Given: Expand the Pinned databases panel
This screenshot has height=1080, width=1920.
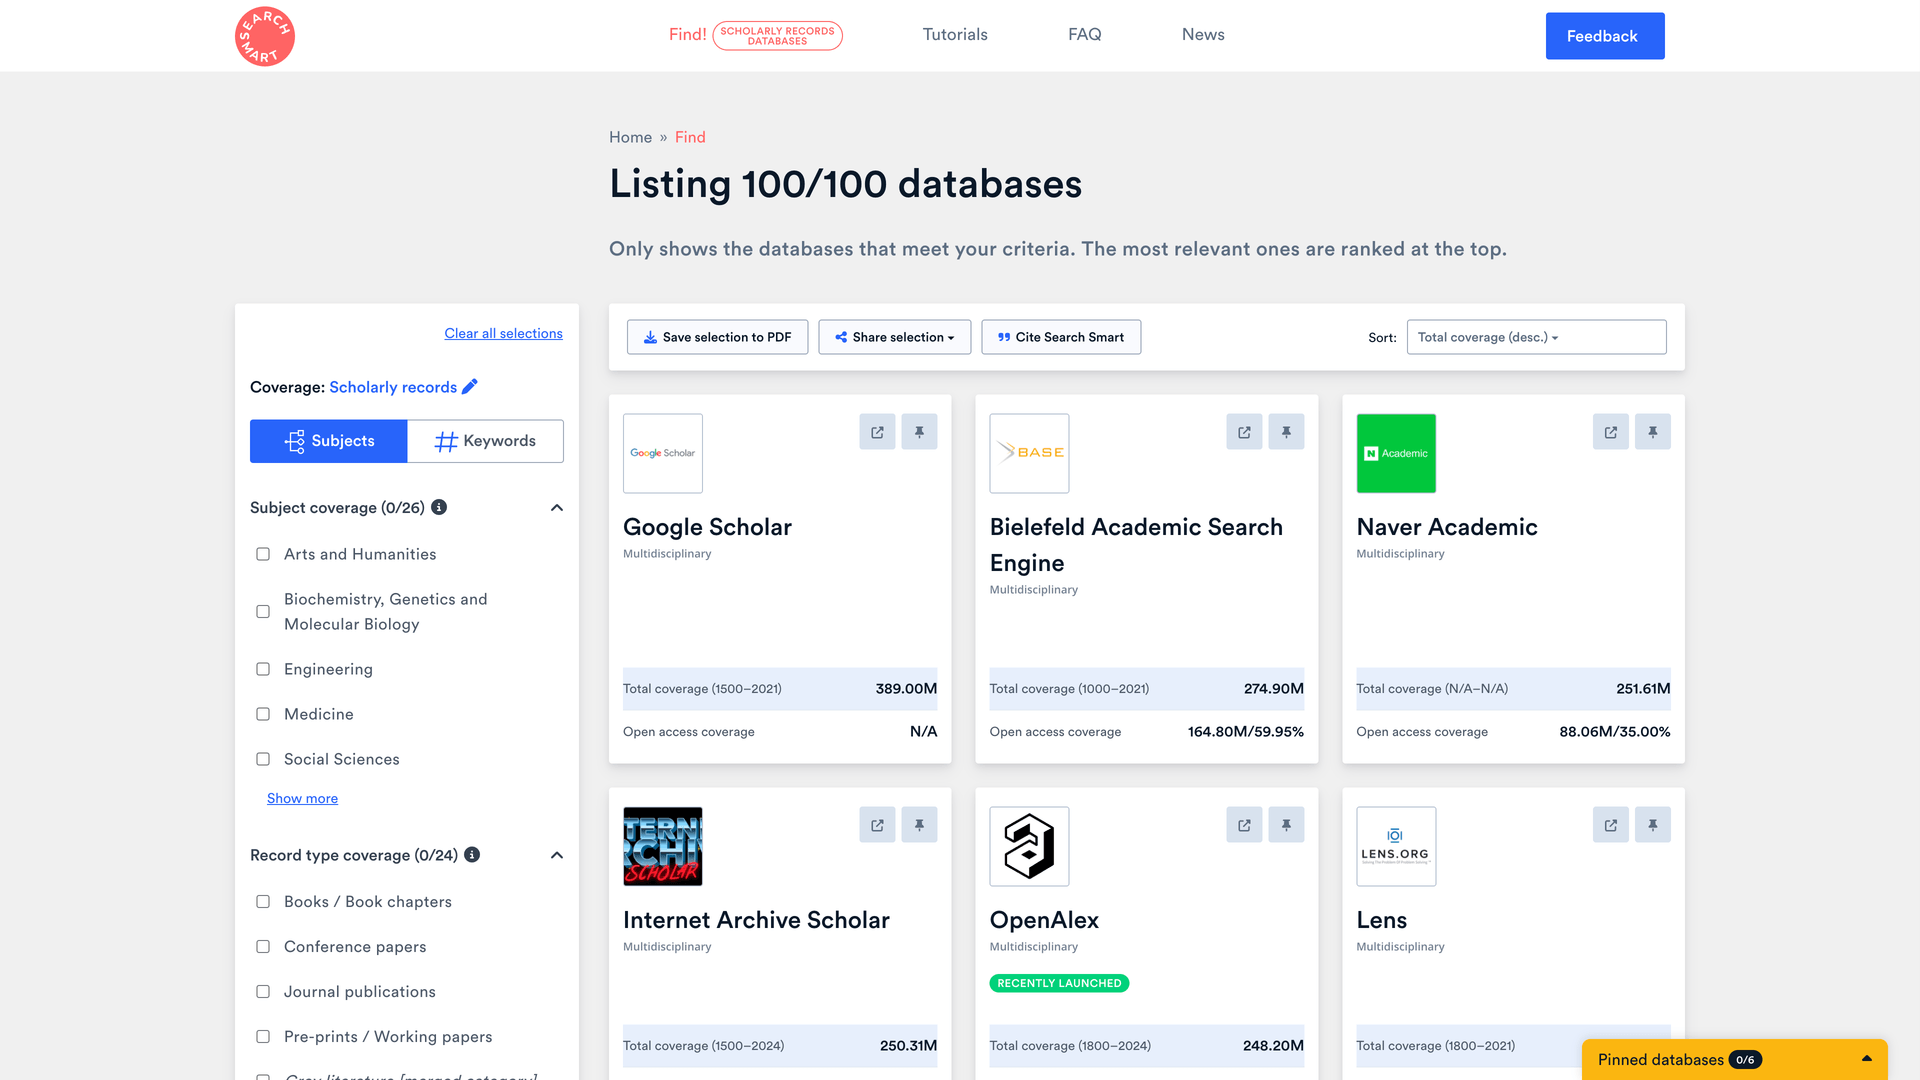Looking at the screenshot, I should [x=1868, y=1059].
